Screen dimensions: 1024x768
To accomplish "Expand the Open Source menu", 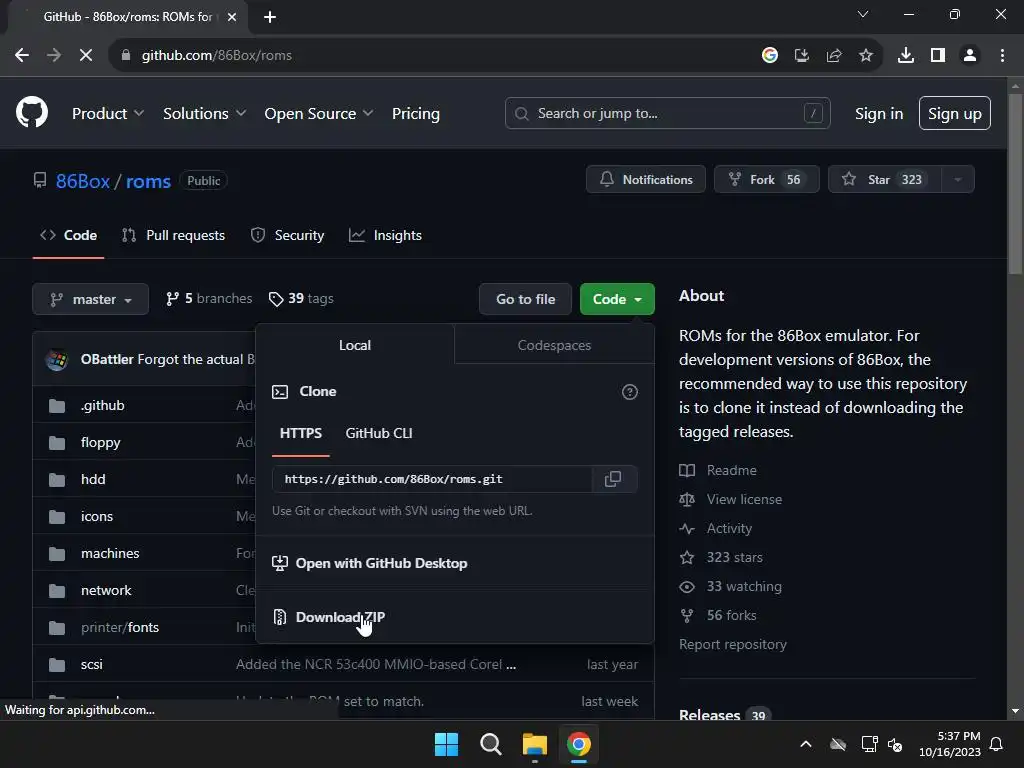I will [319, 113].
